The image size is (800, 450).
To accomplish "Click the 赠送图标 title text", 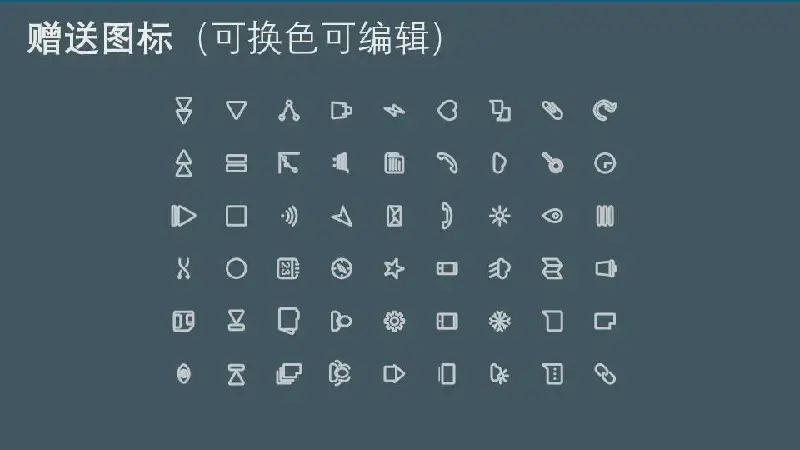I will click(x=100, y=39).
